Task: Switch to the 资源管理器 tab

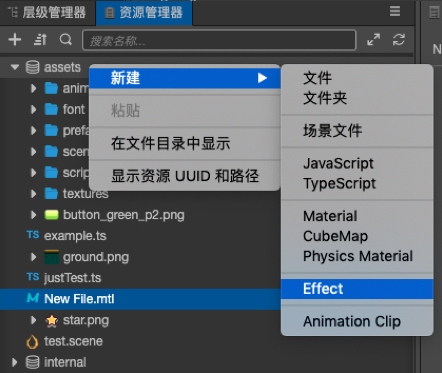Action: [144, 13]
